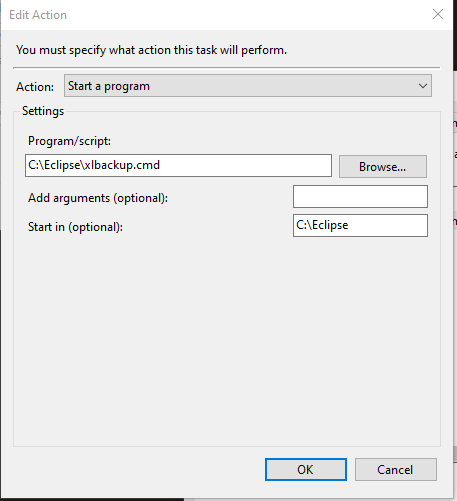Open the Action combo box showing Start a program

248,86
